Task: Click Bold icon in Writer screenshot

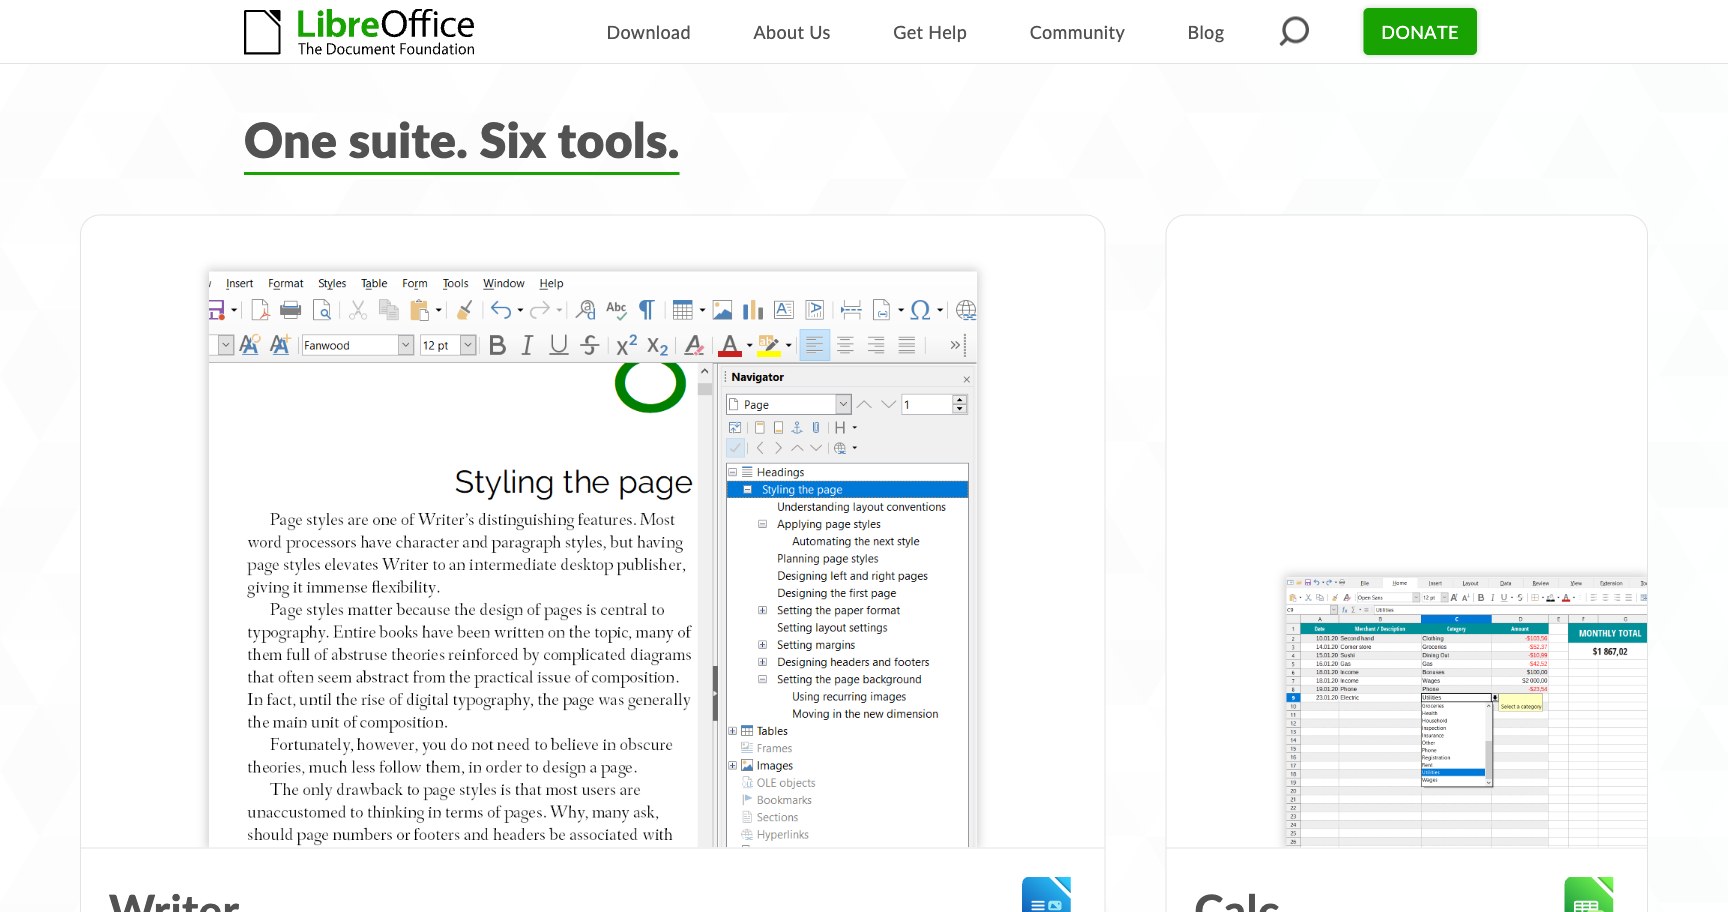Action: click(497, 345)
